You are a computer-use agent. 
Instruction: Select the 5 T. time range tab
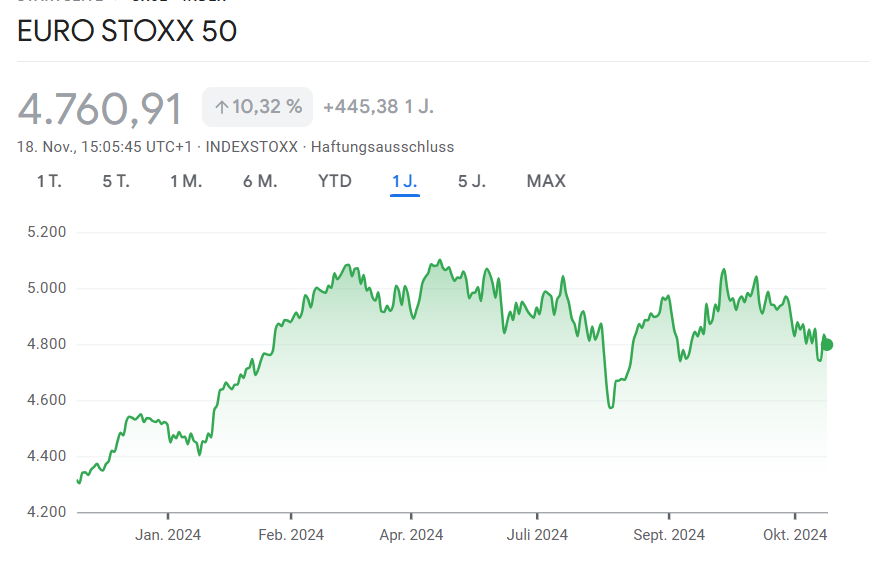click(116, 181)
